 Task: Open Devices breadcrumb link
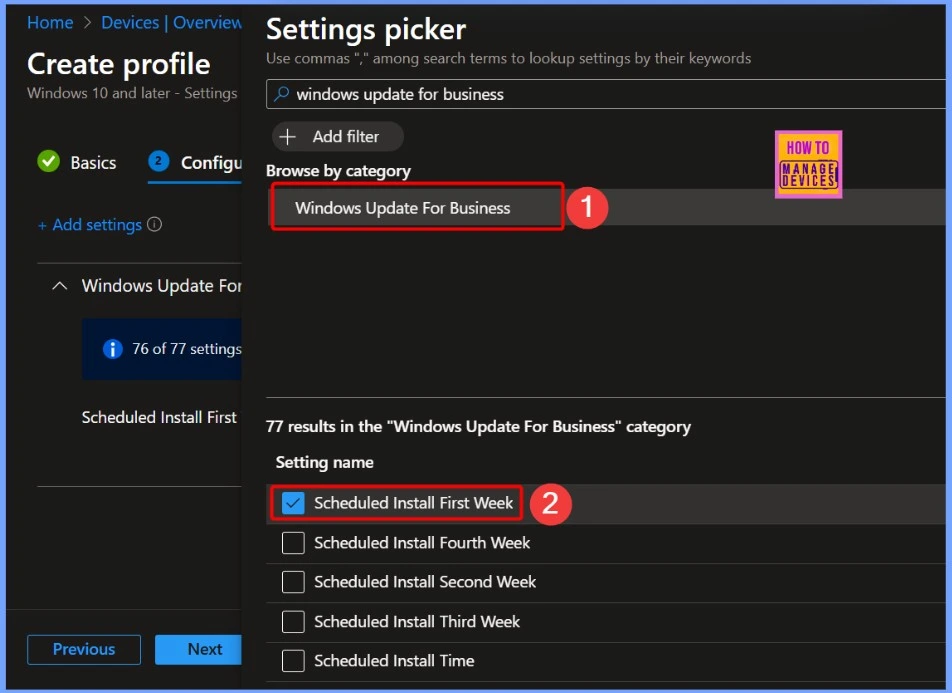click(x=130, y=22)
